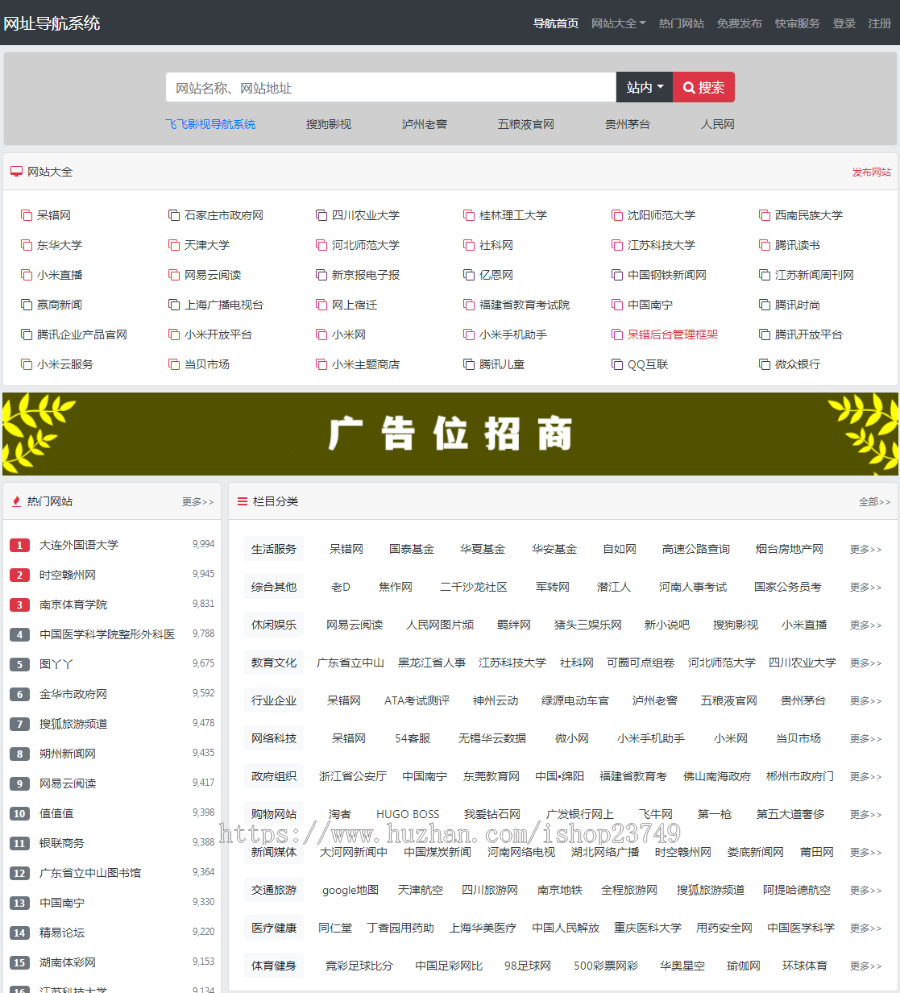Open 浙江省公安厅 in the 政府组织 row
The width and height of the screenshot is (900, 993).
point(353,776)
